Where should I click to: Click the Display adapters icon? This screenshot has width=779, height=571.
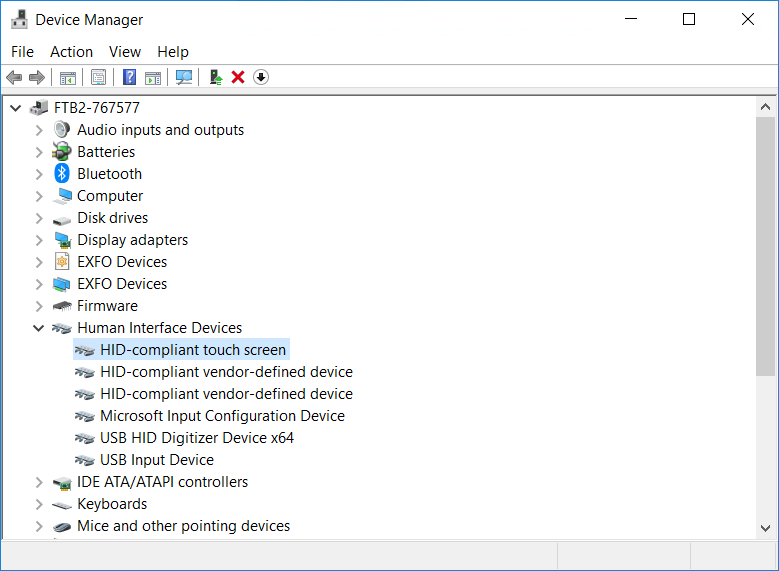point(63,240)
